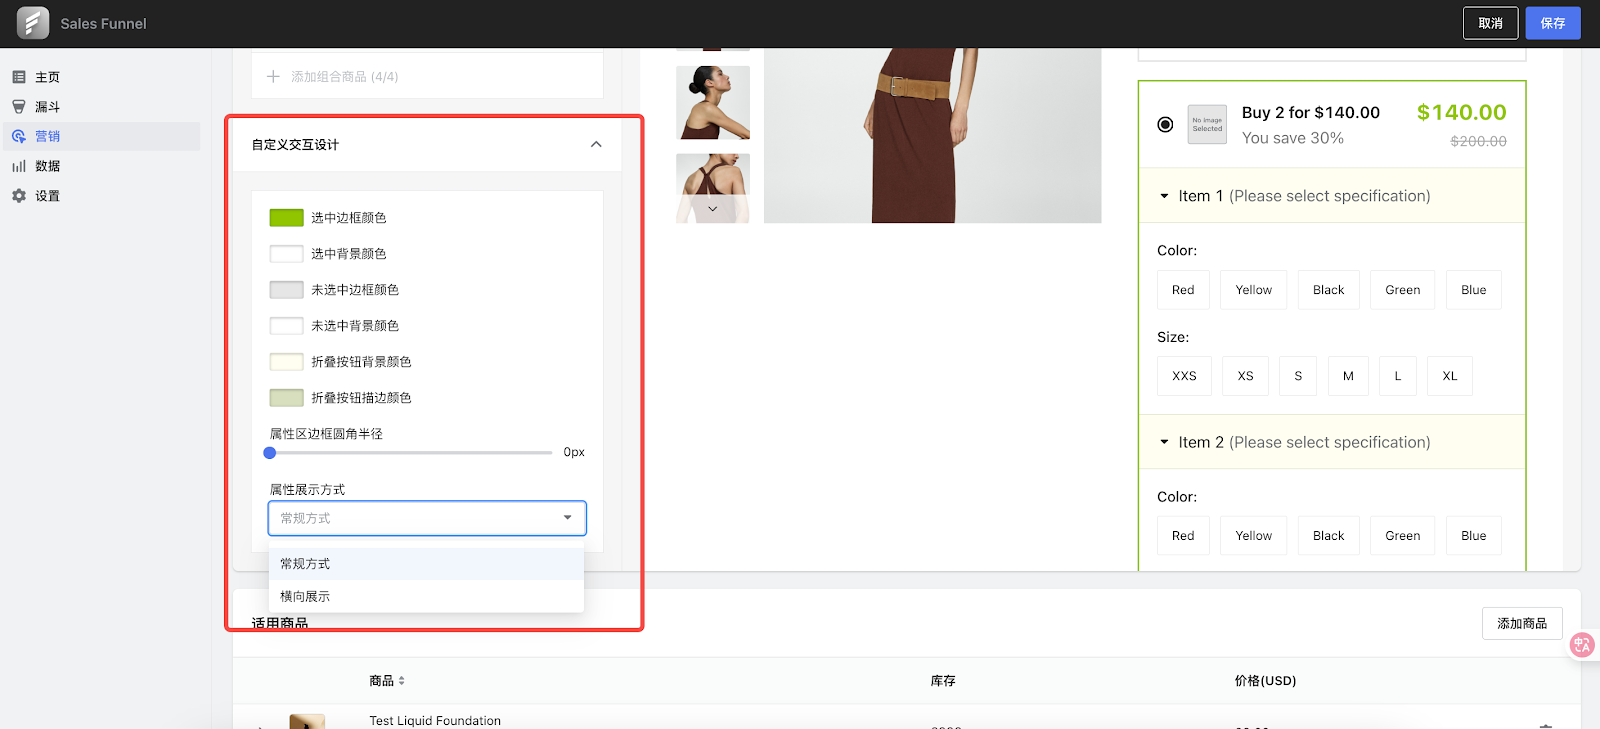Click the 数据 bar chart icon
This screenshot has height=729, width=1600.
19,166
